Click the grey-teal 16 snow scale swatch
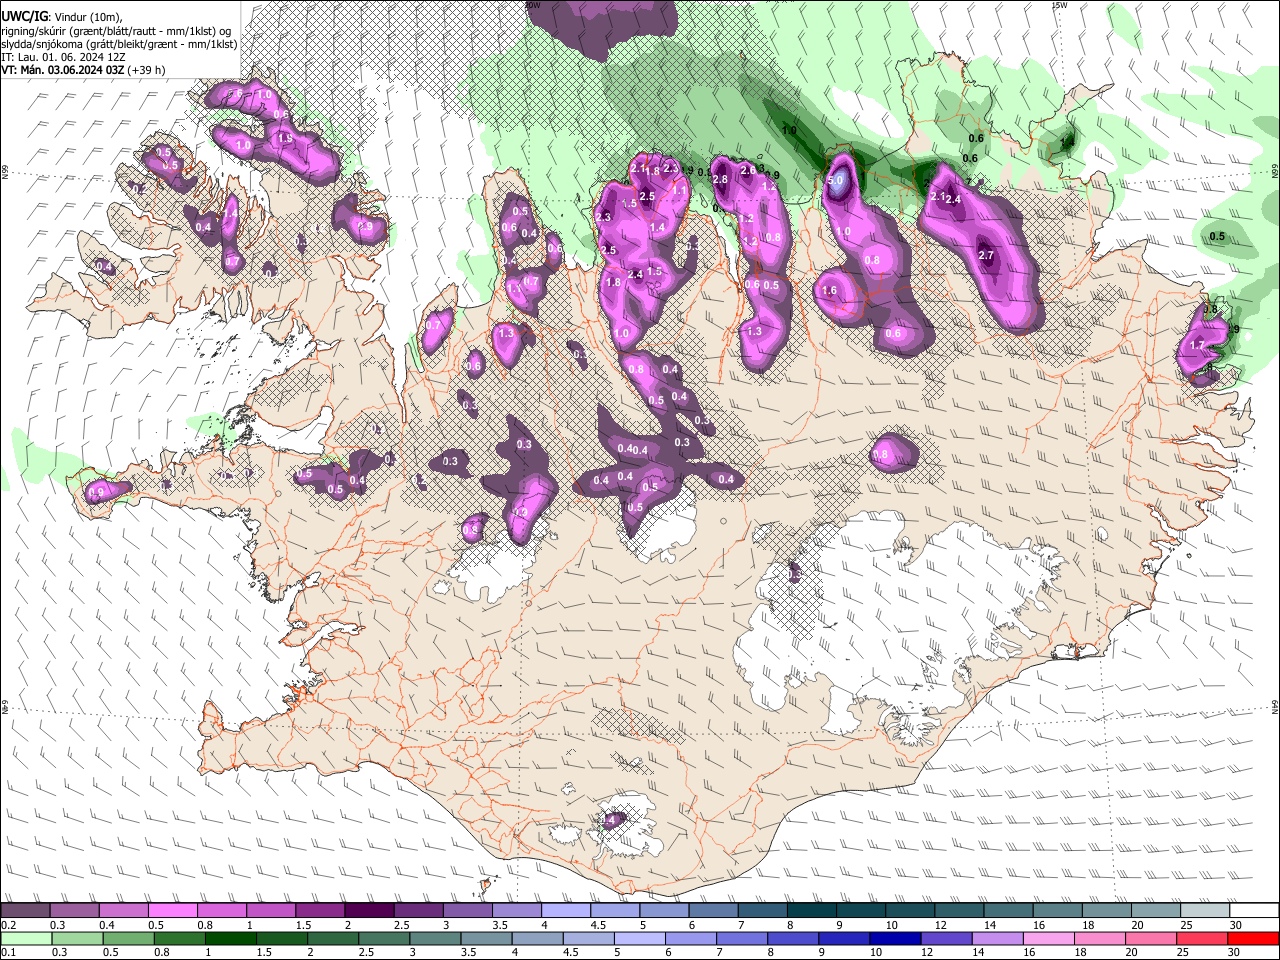This screenshot has height=960, width=1280. 1058,911
